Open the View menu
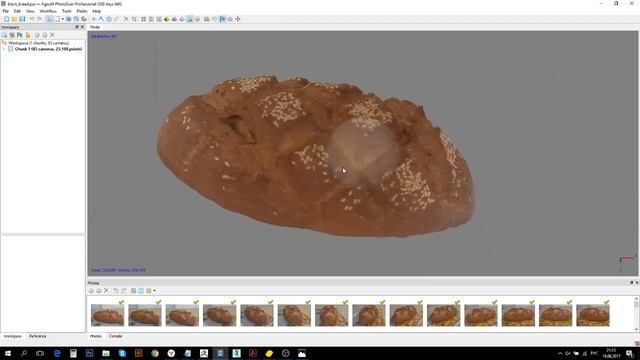 tap(30, 11)
